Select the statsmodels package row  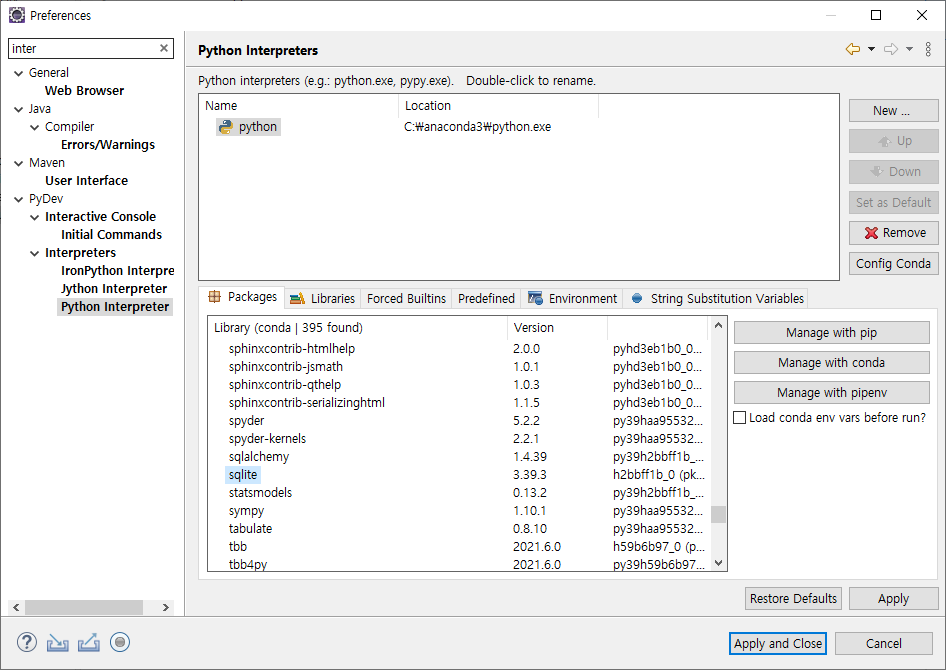[x=260, y=493]
